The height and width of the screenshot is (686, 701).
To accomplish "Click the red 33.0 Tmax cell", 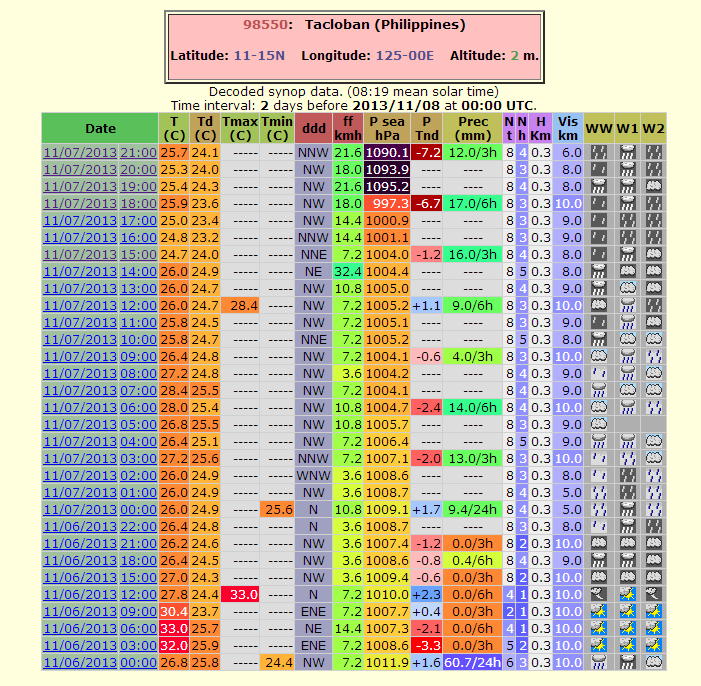I will point(240,594).
